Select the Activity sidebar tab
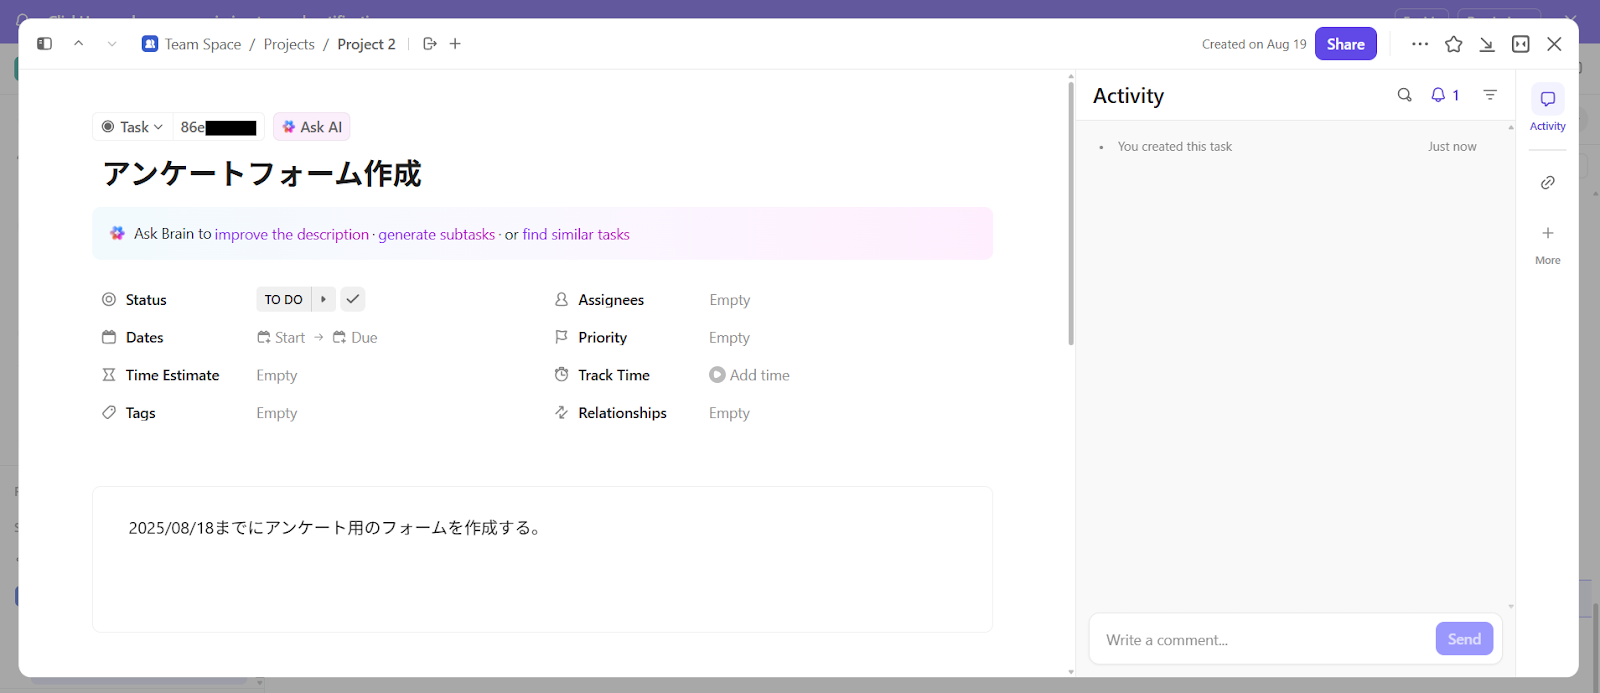 1548,108
